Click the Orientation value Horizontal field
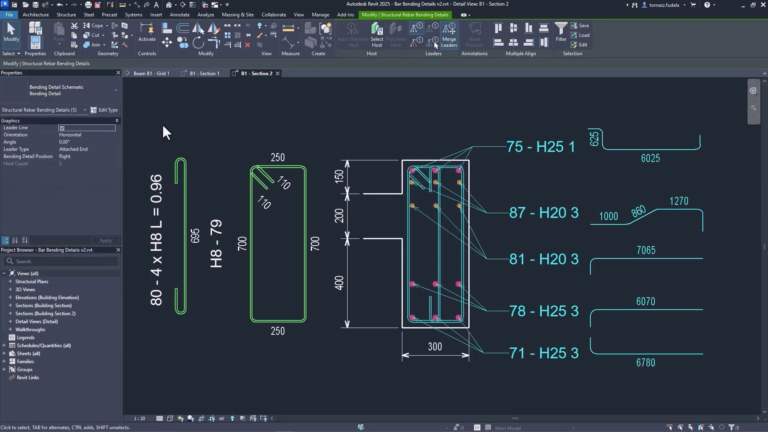The height and width of the screenshot is (432, 768). tap(87, 135)
